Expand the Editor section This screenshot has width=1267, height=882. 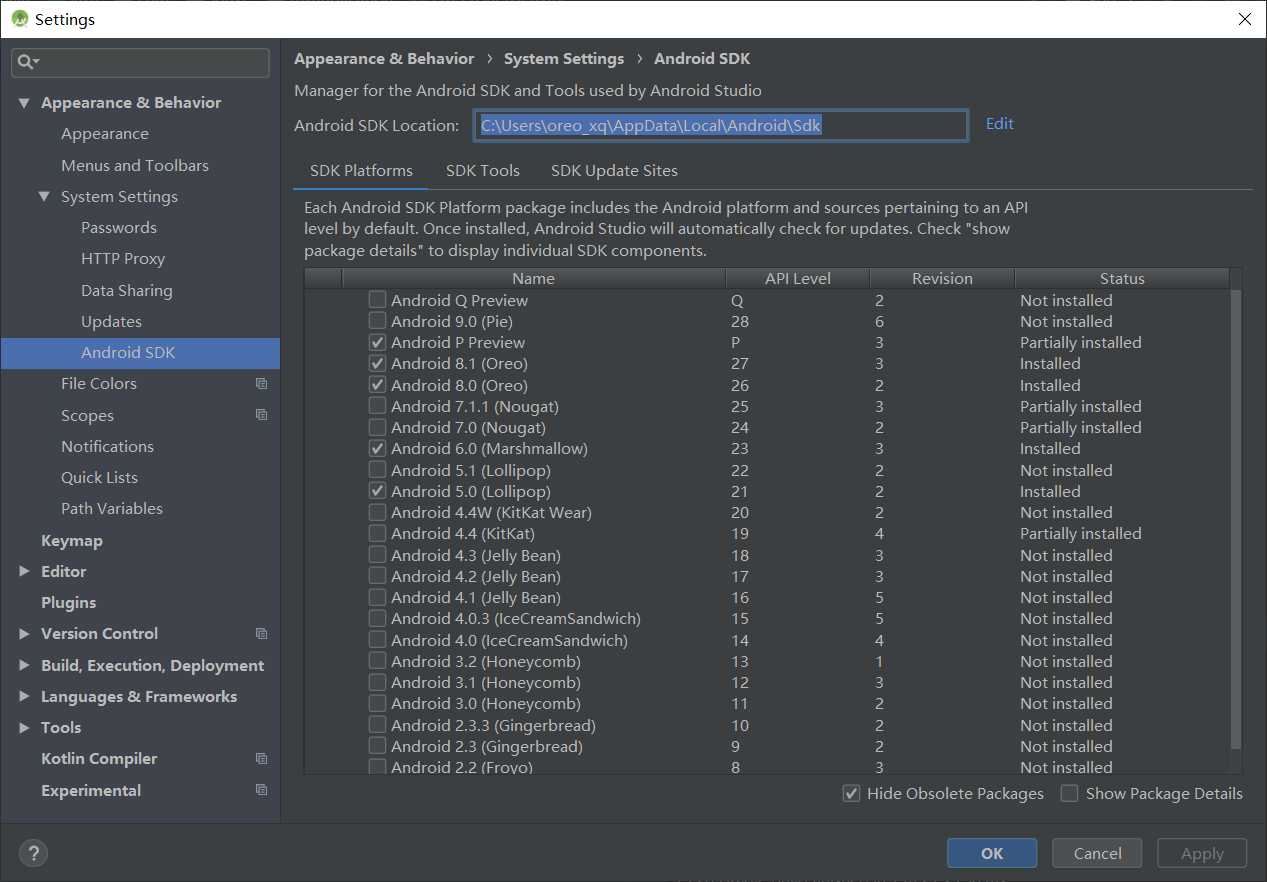coord(24,572)
